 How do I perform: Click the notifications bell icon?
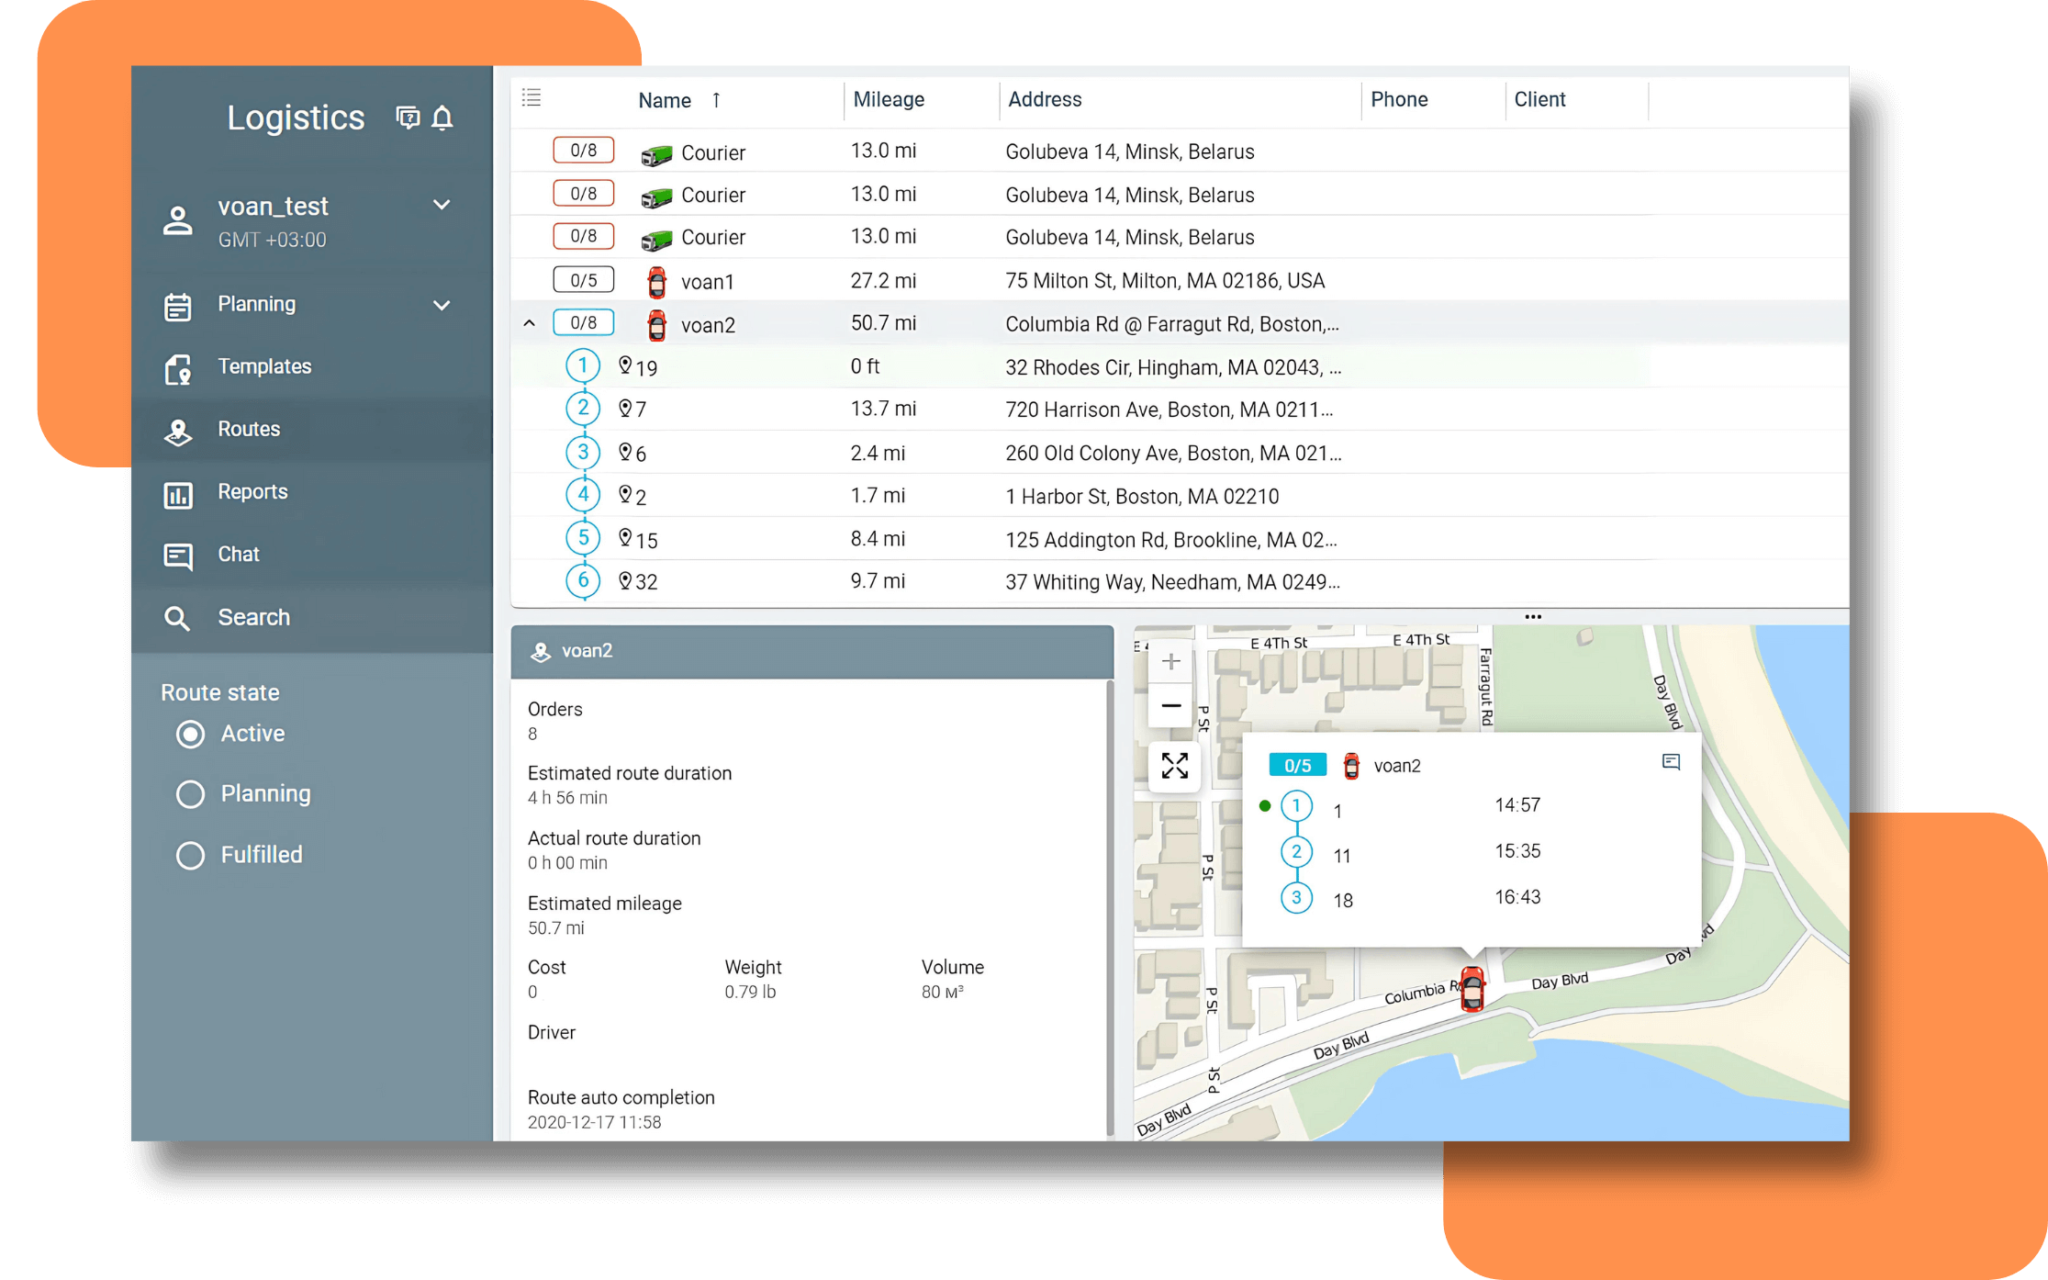click(442, 118)
